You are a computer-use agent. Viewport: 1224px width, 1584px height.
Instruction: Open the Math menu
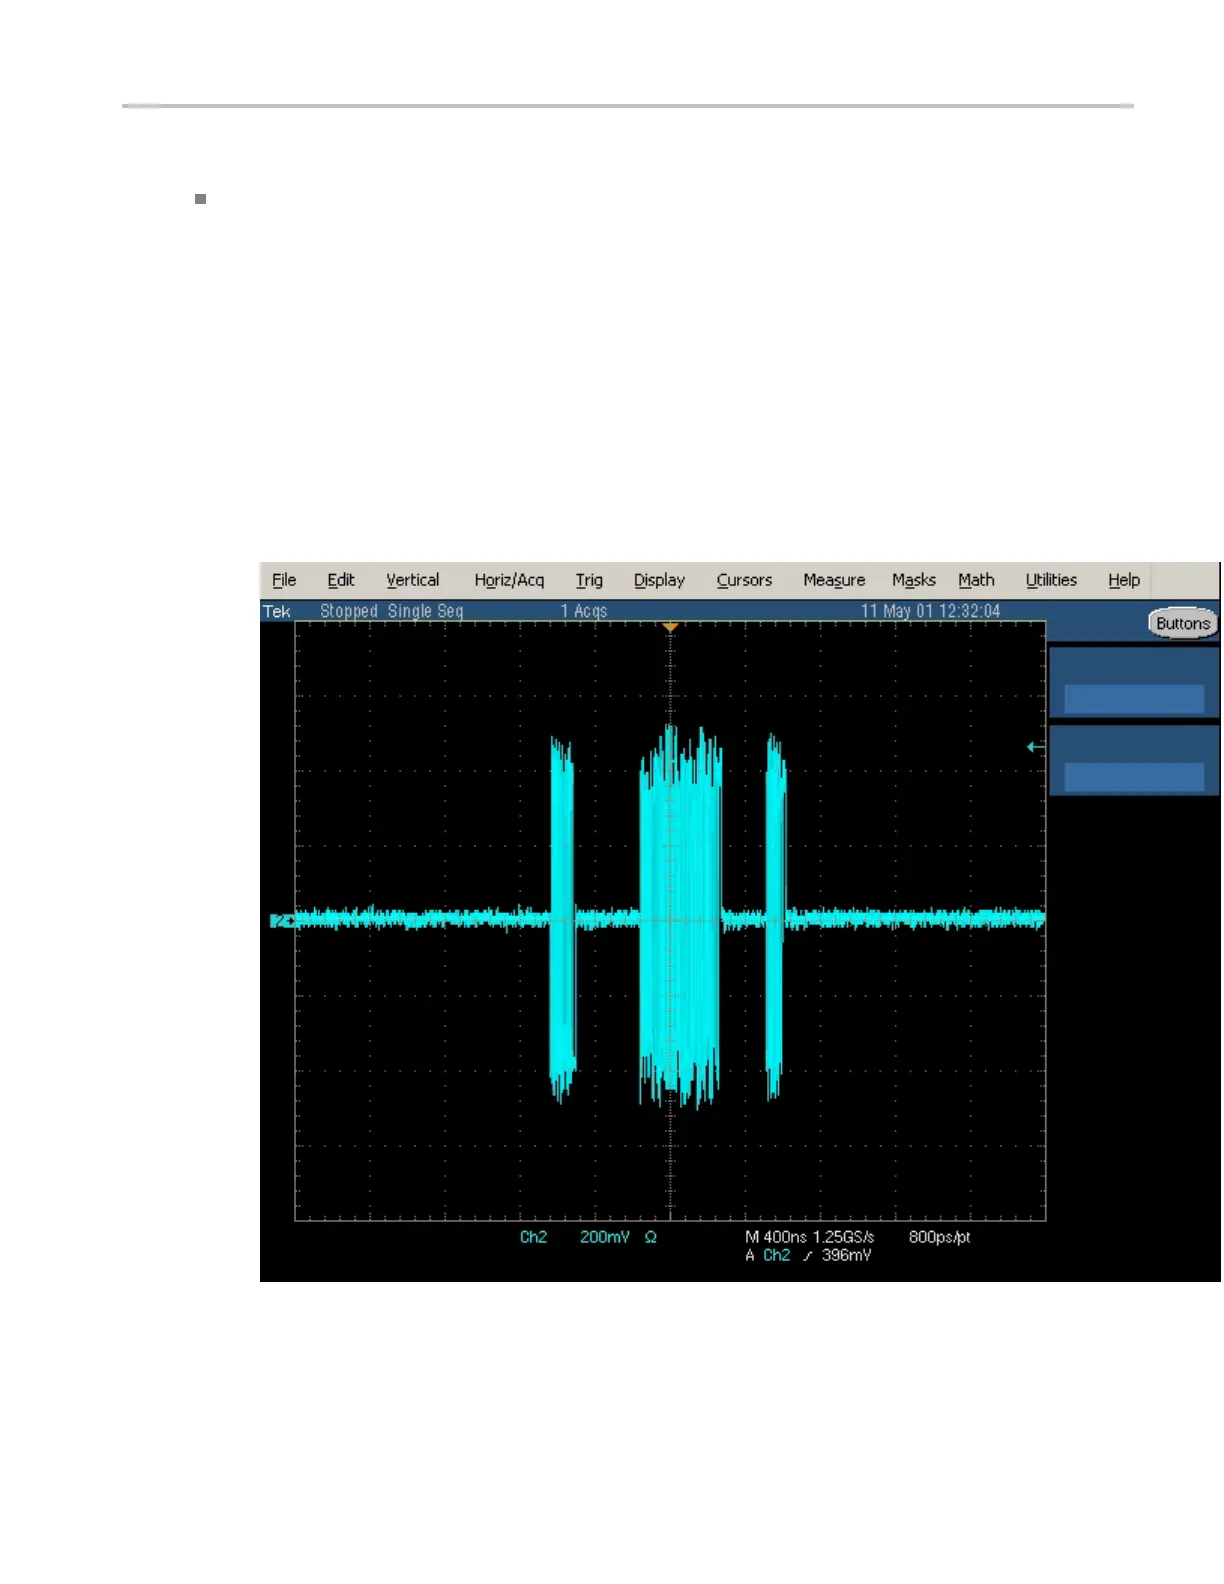(x=976, y=580)
